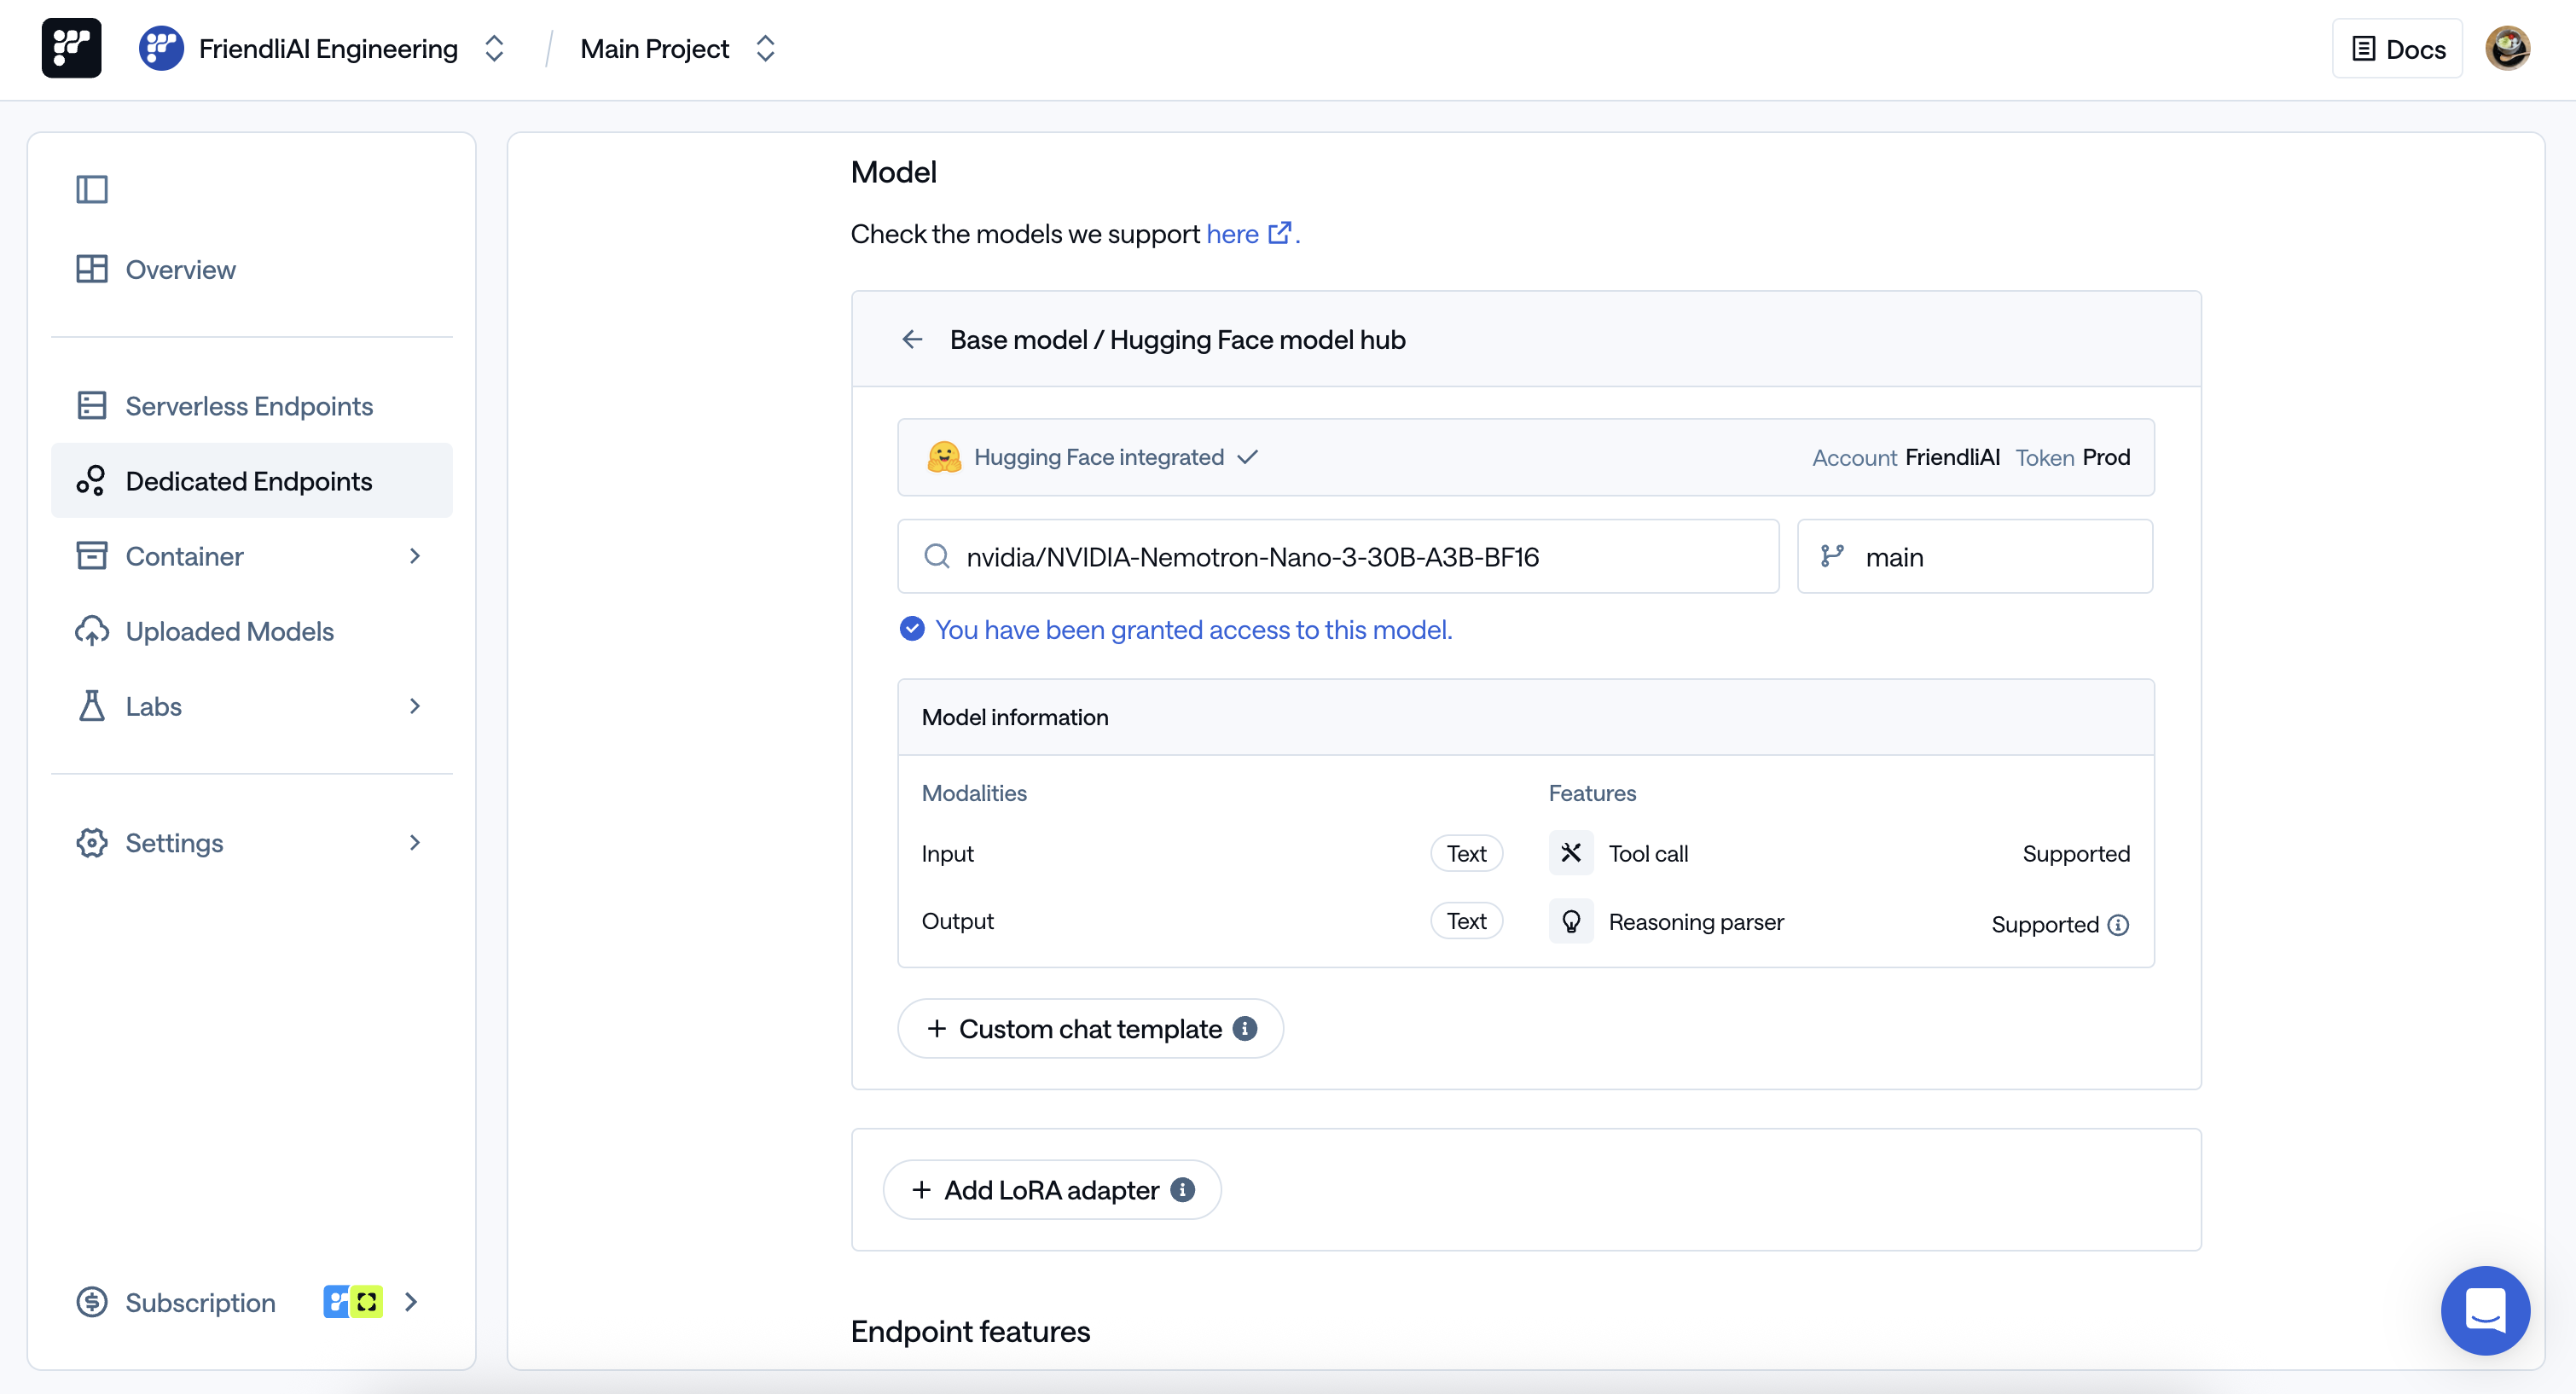Viewport: 2576px width, 1394px height.
Task: Click the FriendliAI home logo
Action: 71,48
